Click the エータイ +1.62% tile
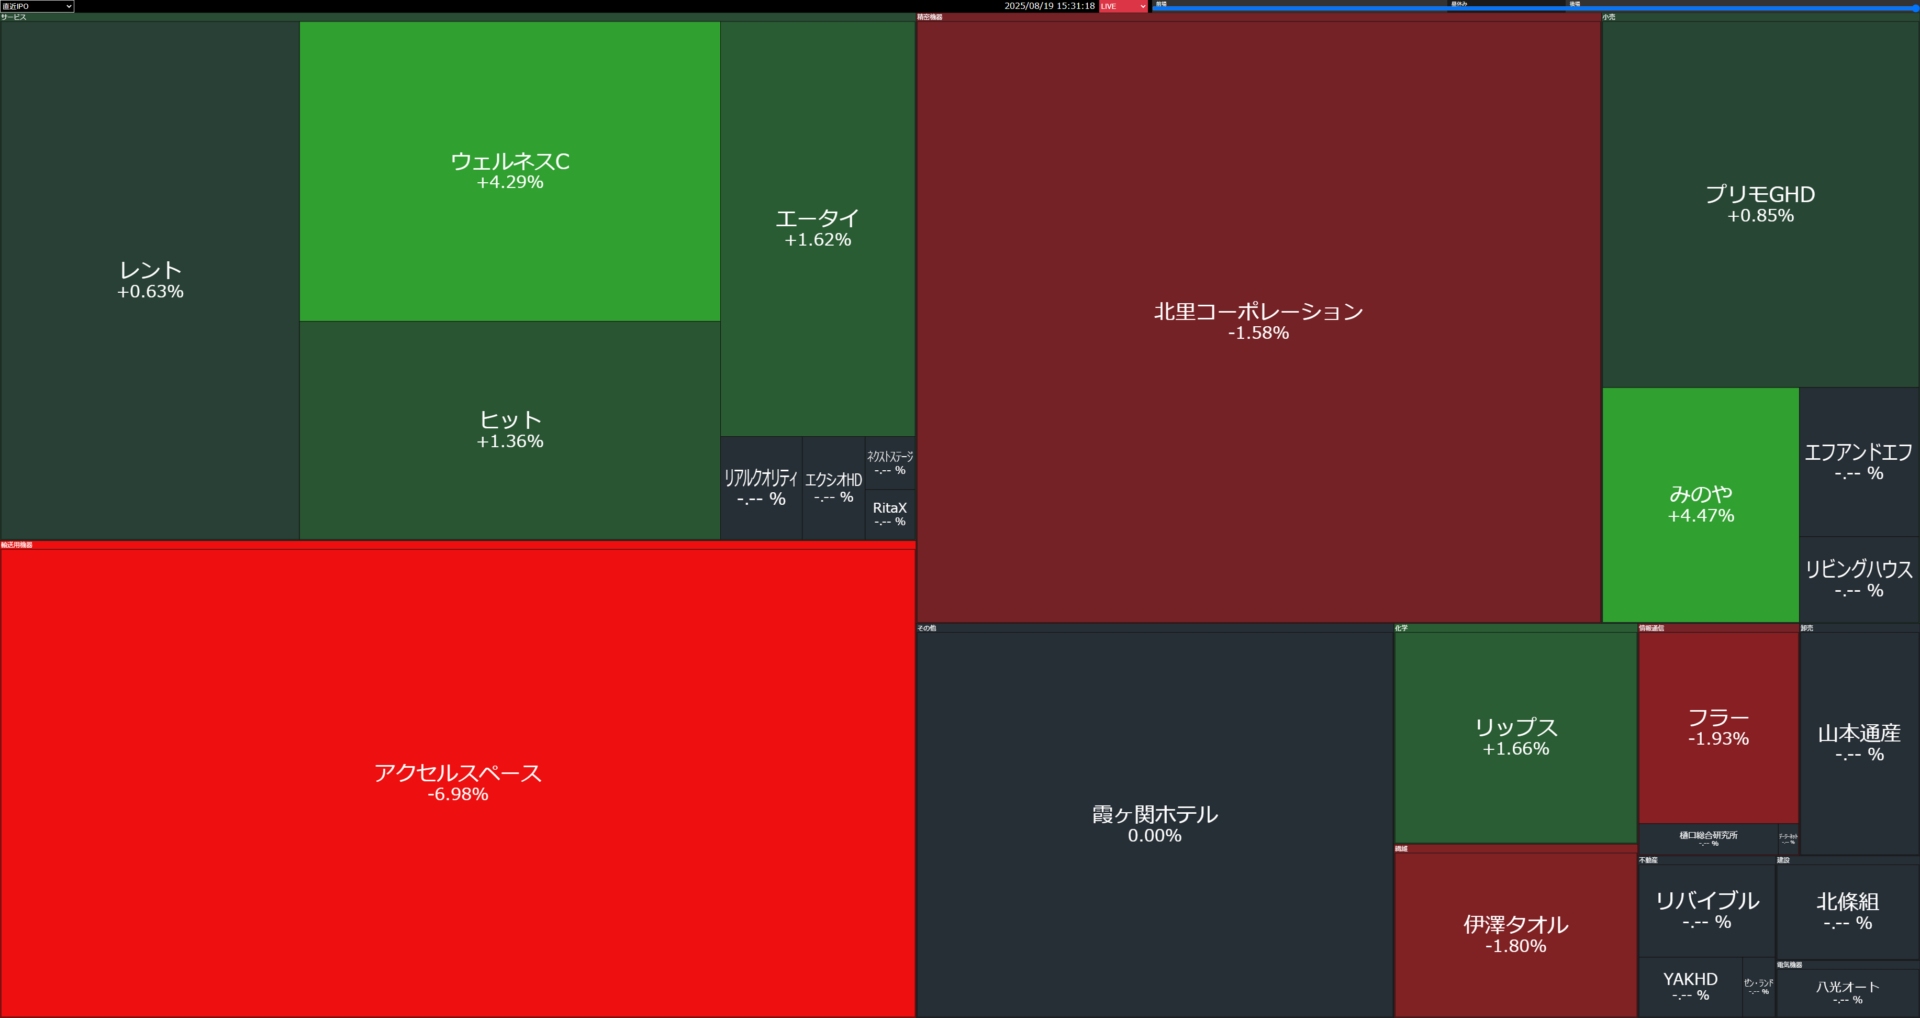The width and height of the screenshot is (1920, 1018). click(818, 228)
